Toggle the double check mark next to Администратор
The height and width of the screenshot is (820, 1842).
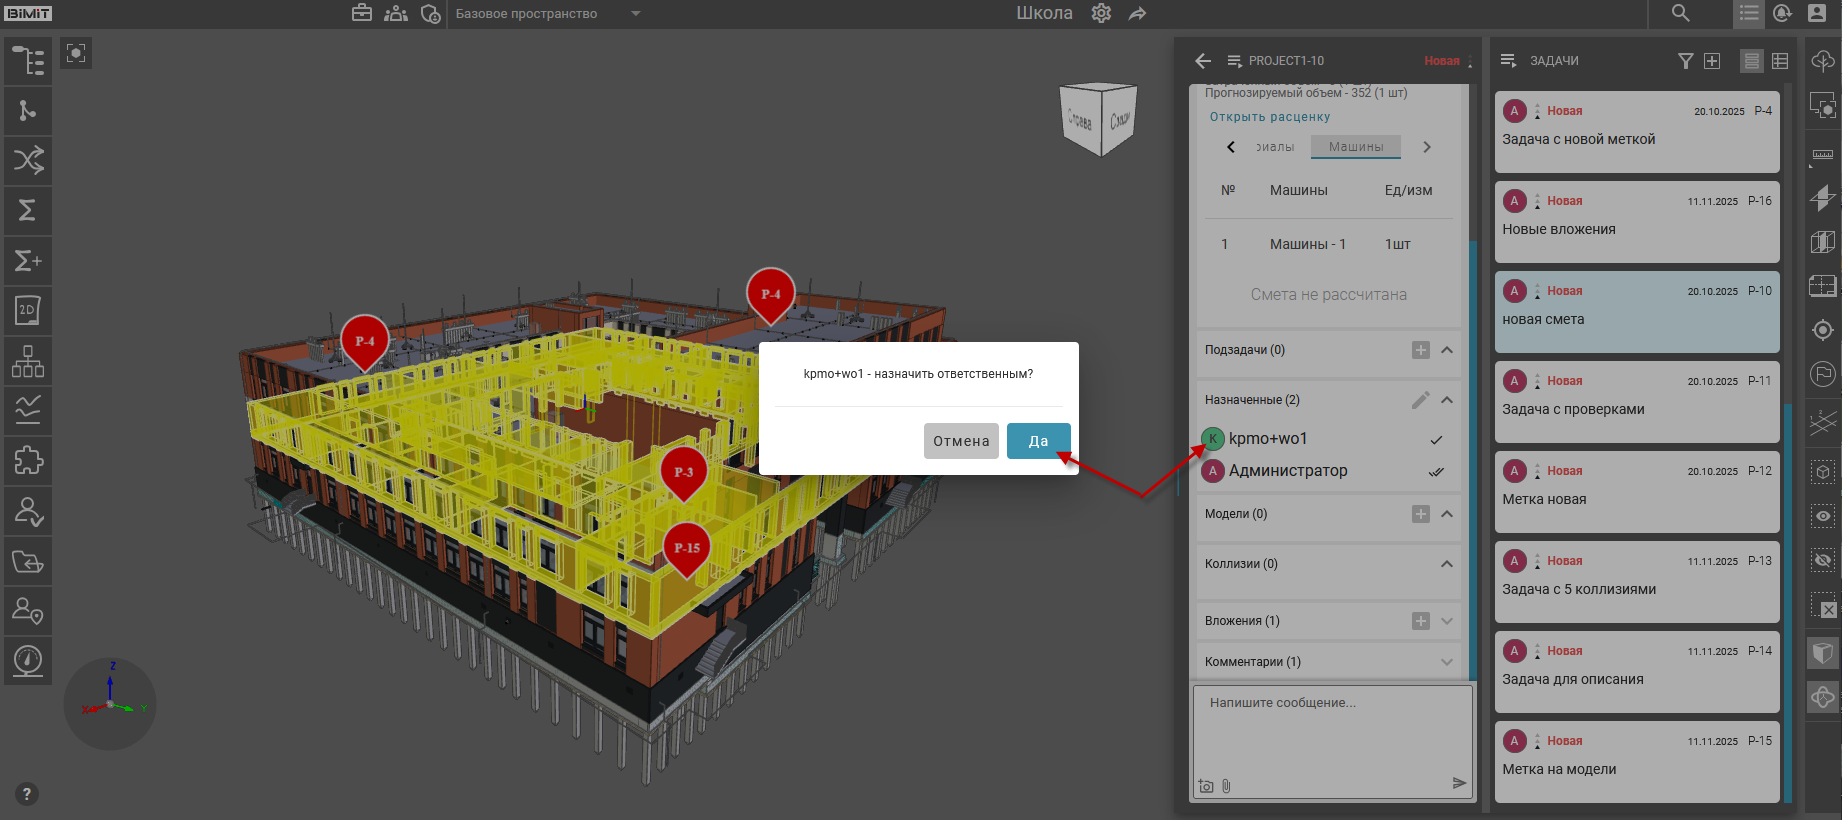click(1436, 471)
